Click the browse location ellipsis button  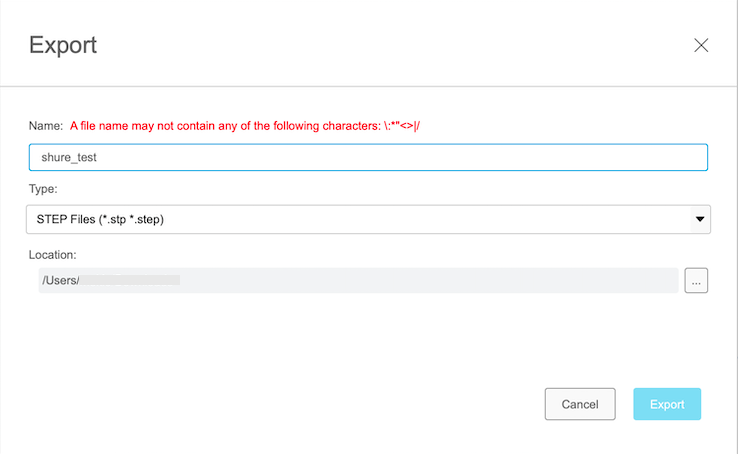coord(696,281)
